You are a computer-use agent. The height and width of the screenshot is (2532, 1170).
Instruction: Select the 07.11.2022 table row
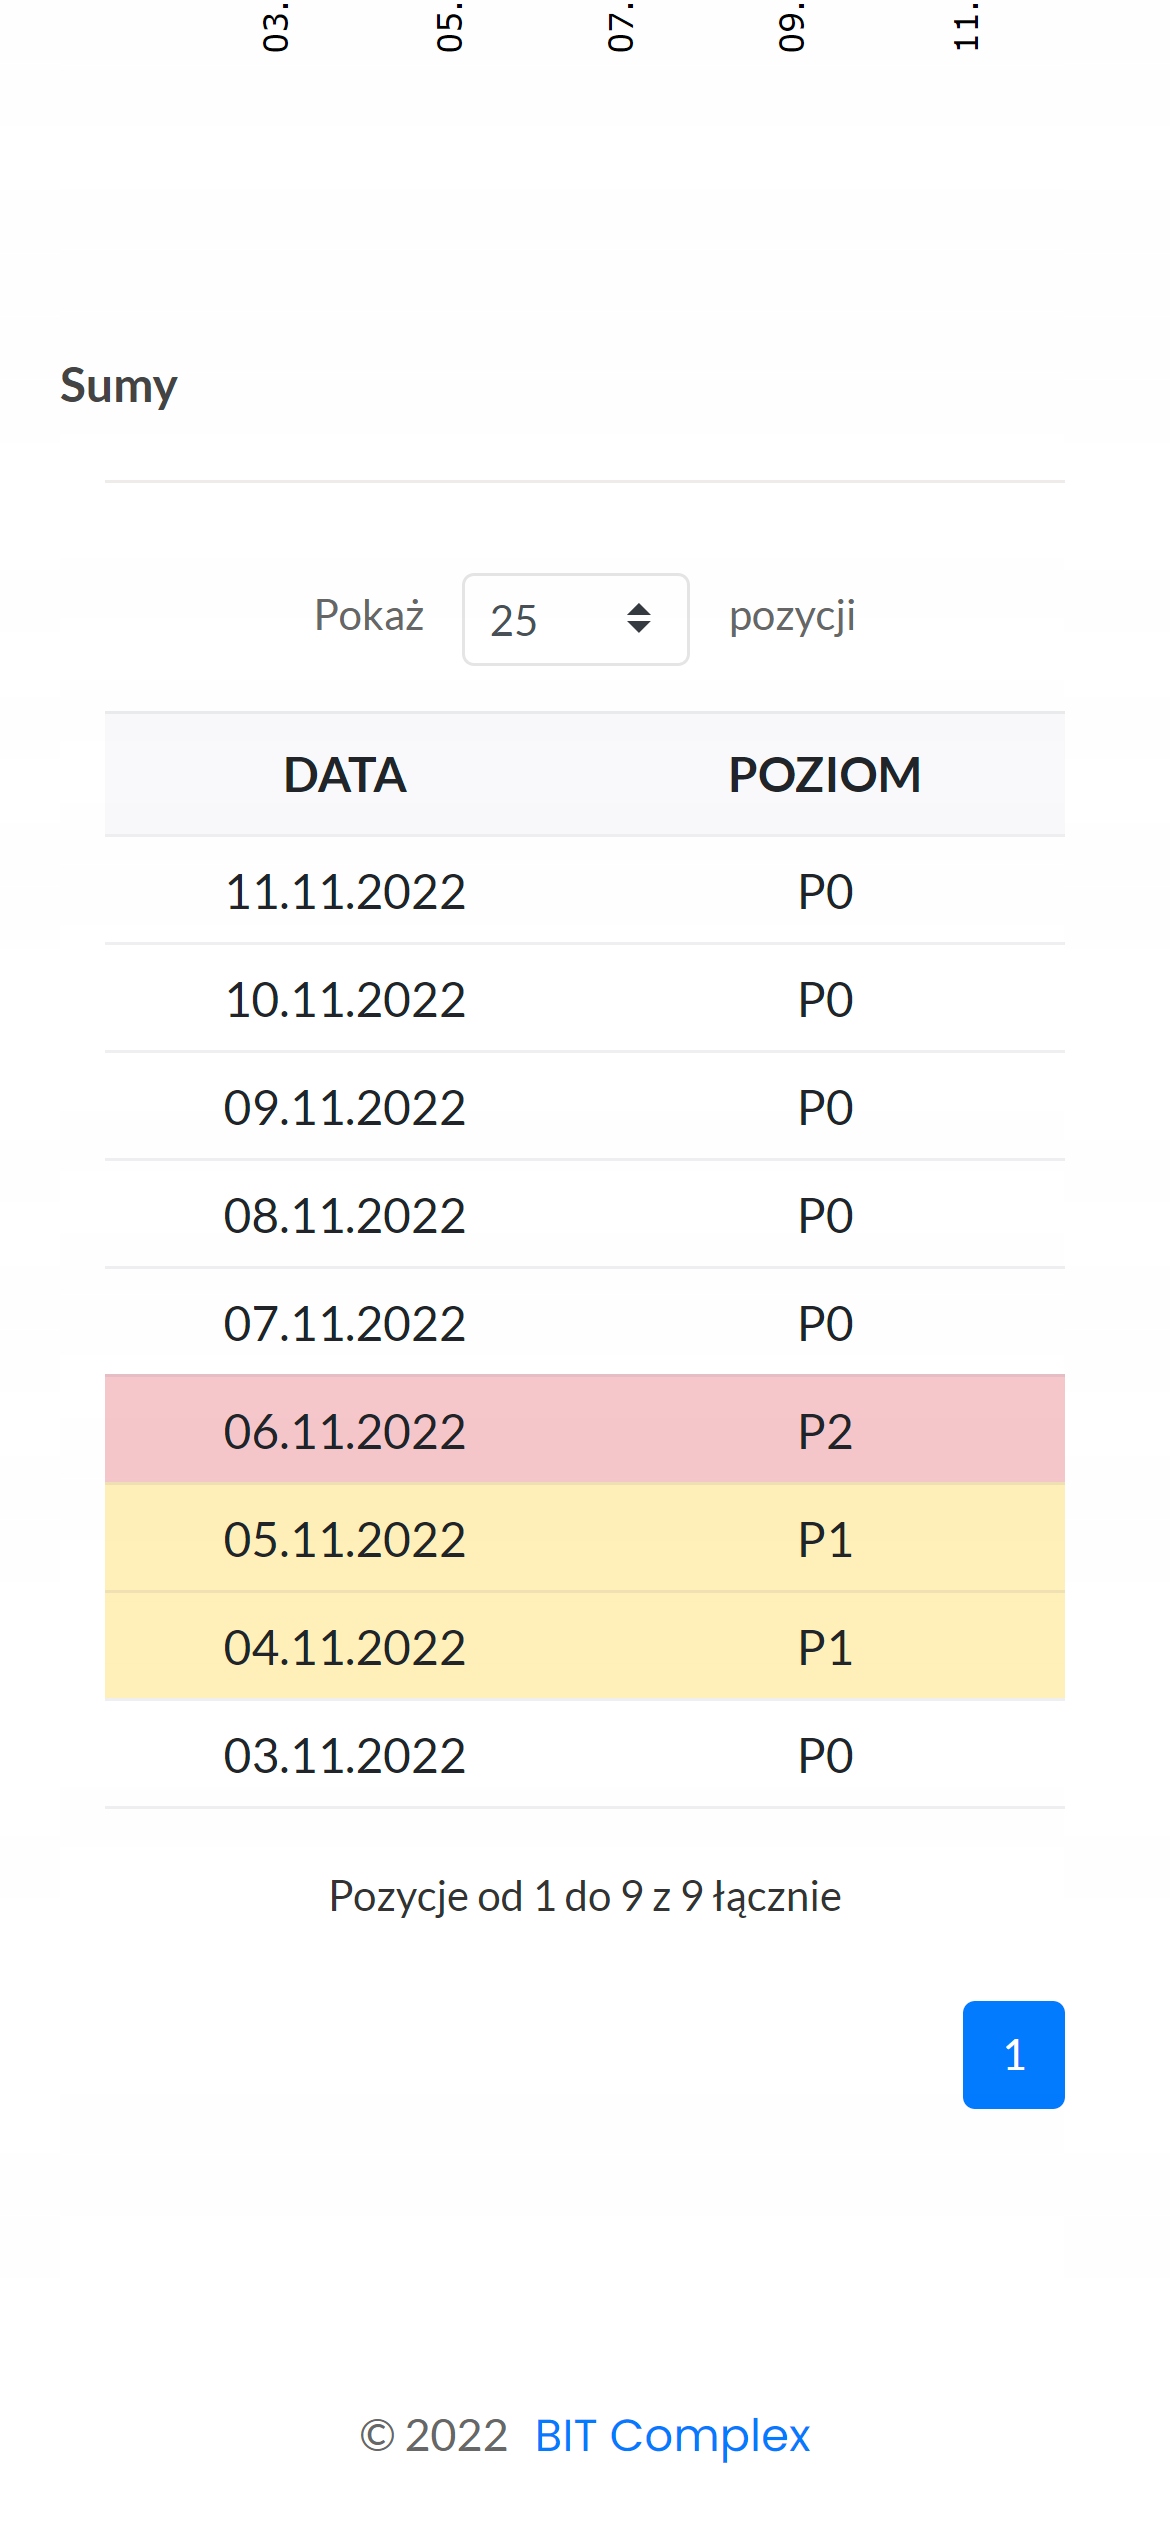pyautogui.click(x=584, y=1323)
